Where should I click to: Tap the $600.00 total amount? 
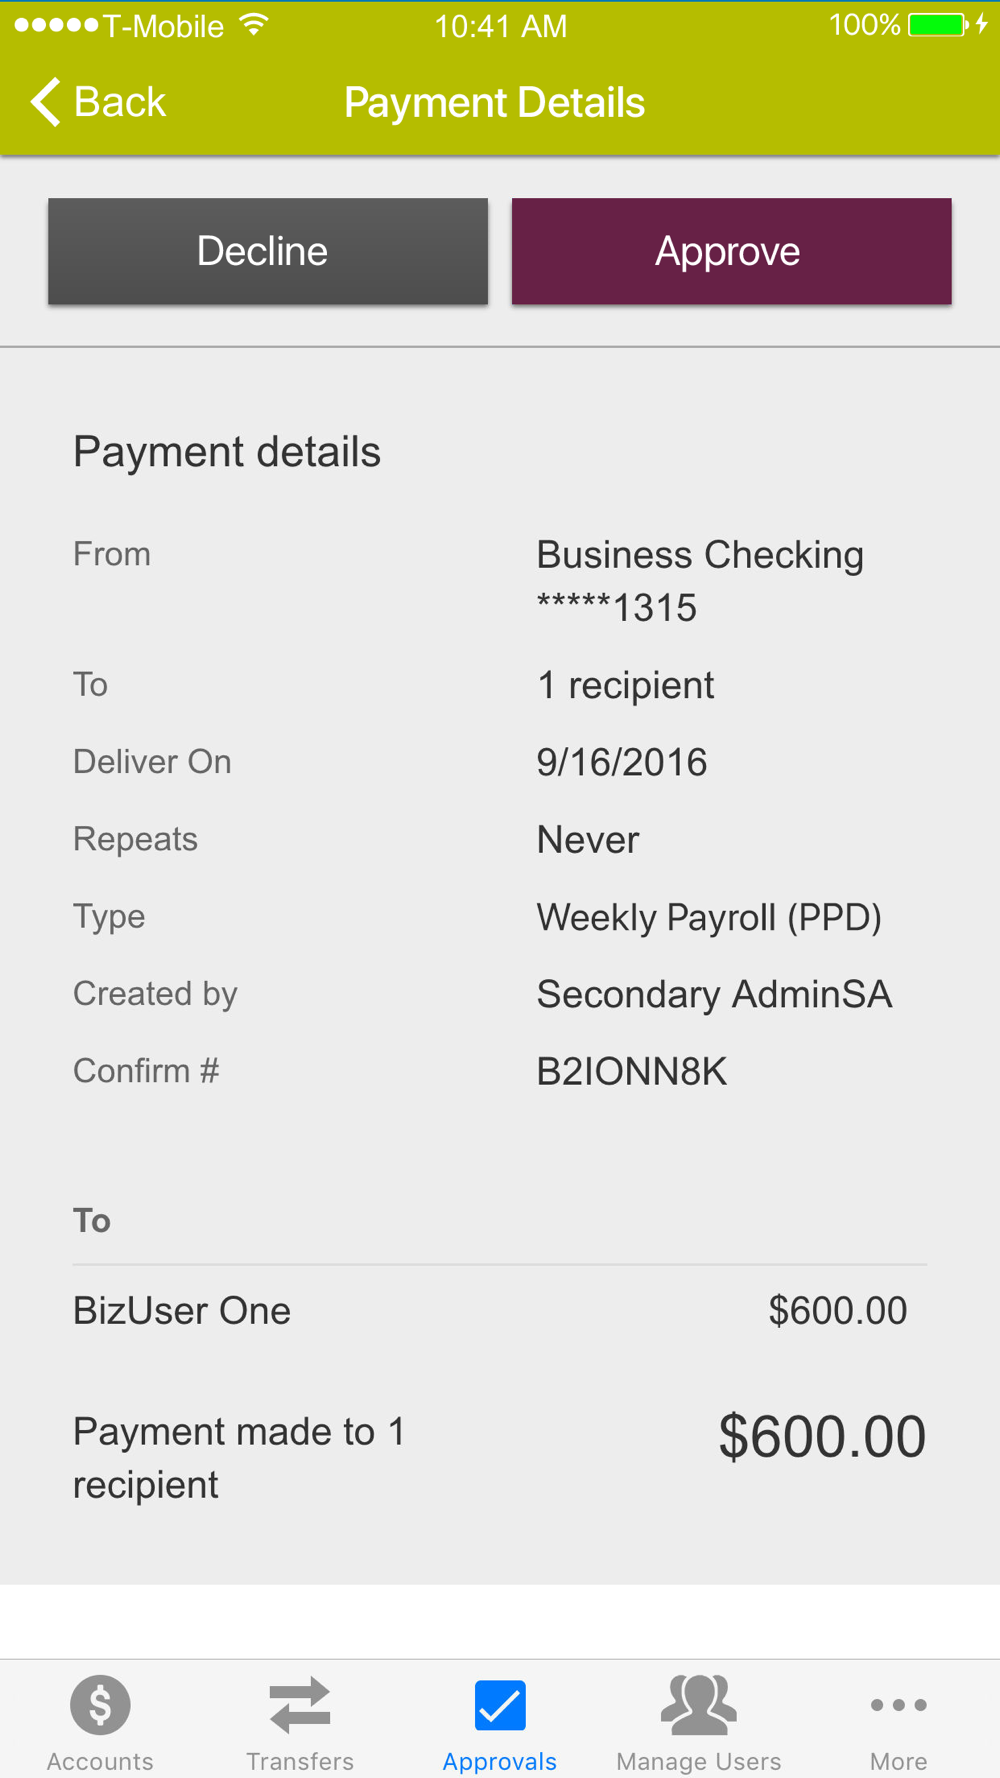tap(822, 1437)
